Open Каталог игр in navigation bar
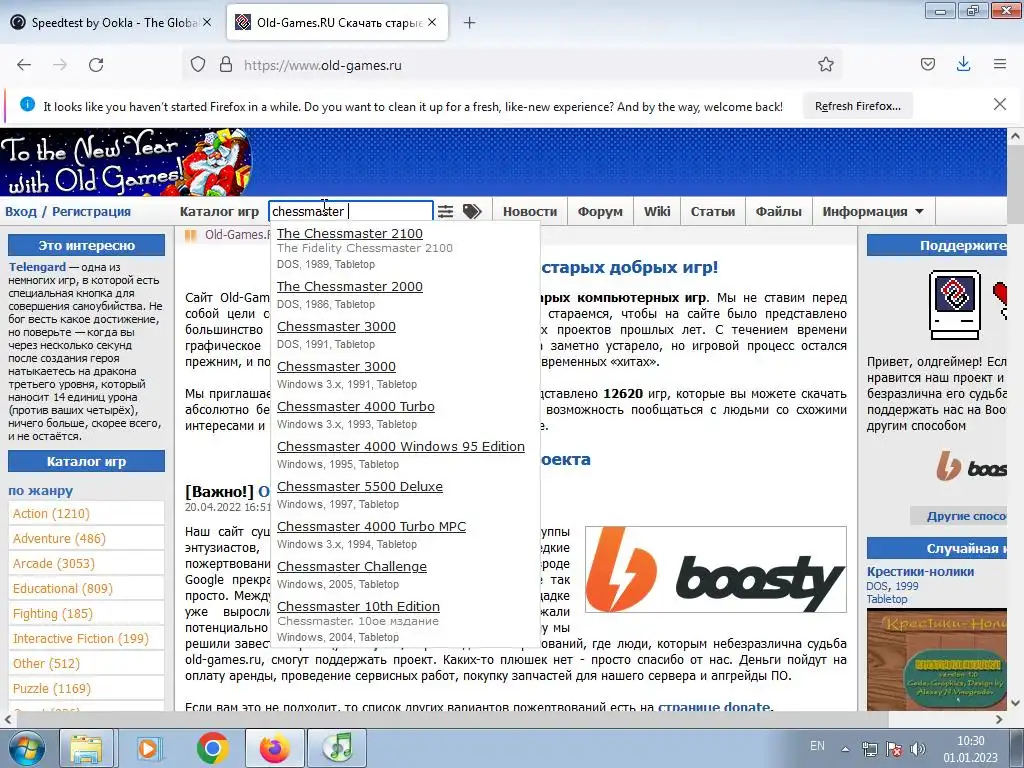Screen dimensions: 1024x768 point(219,212)
